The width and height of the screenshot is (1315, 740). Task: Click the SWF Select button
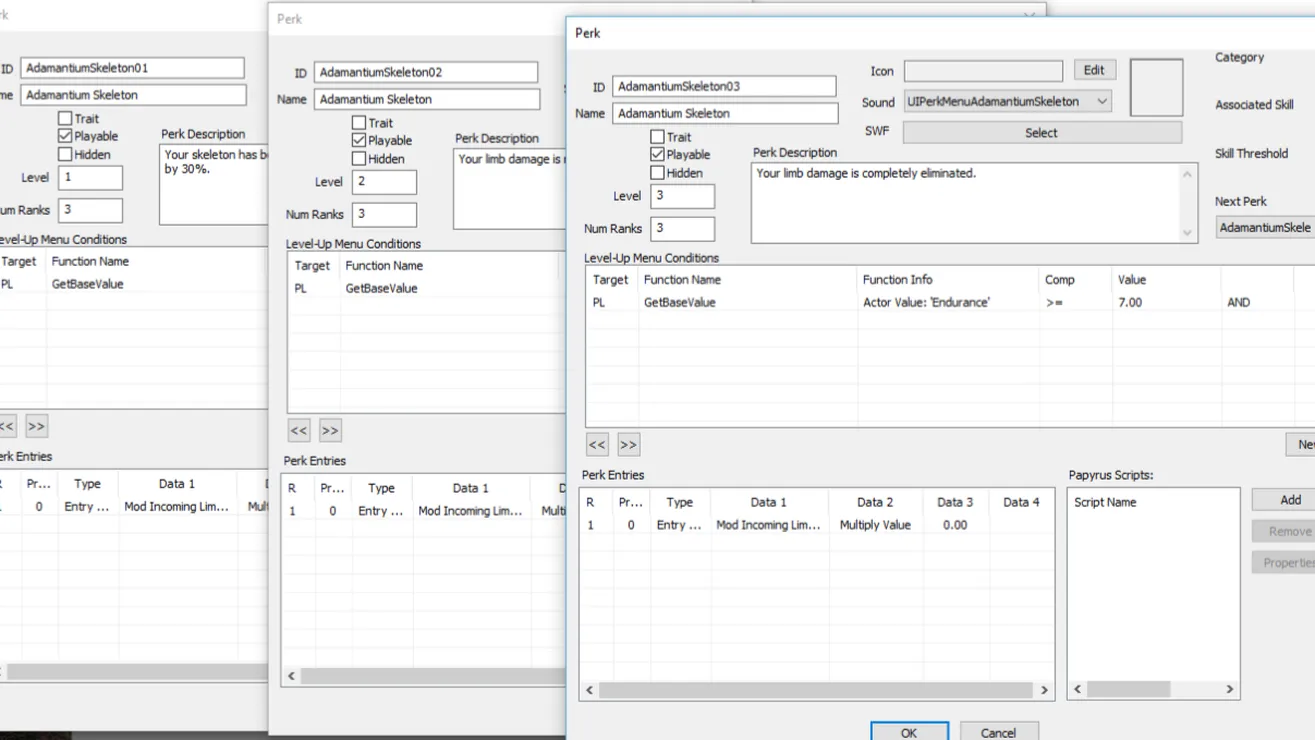click(x=1042, y=132)
